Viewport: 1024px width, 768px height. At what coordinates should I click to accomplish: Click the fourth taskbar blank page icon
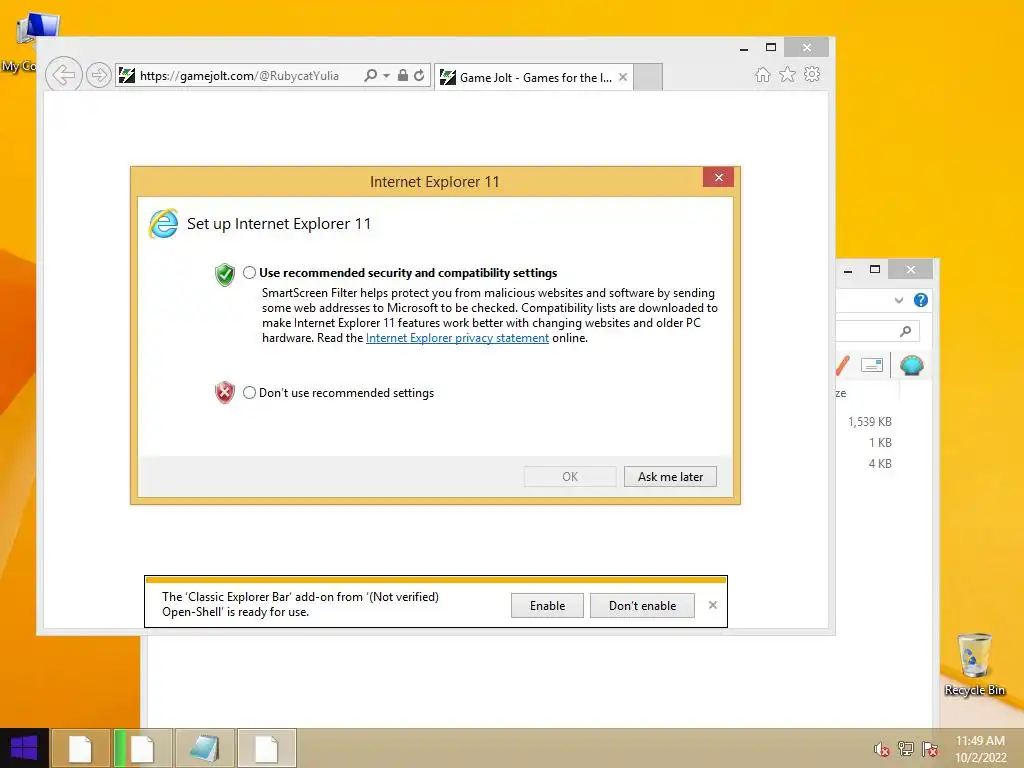[266, 748]
